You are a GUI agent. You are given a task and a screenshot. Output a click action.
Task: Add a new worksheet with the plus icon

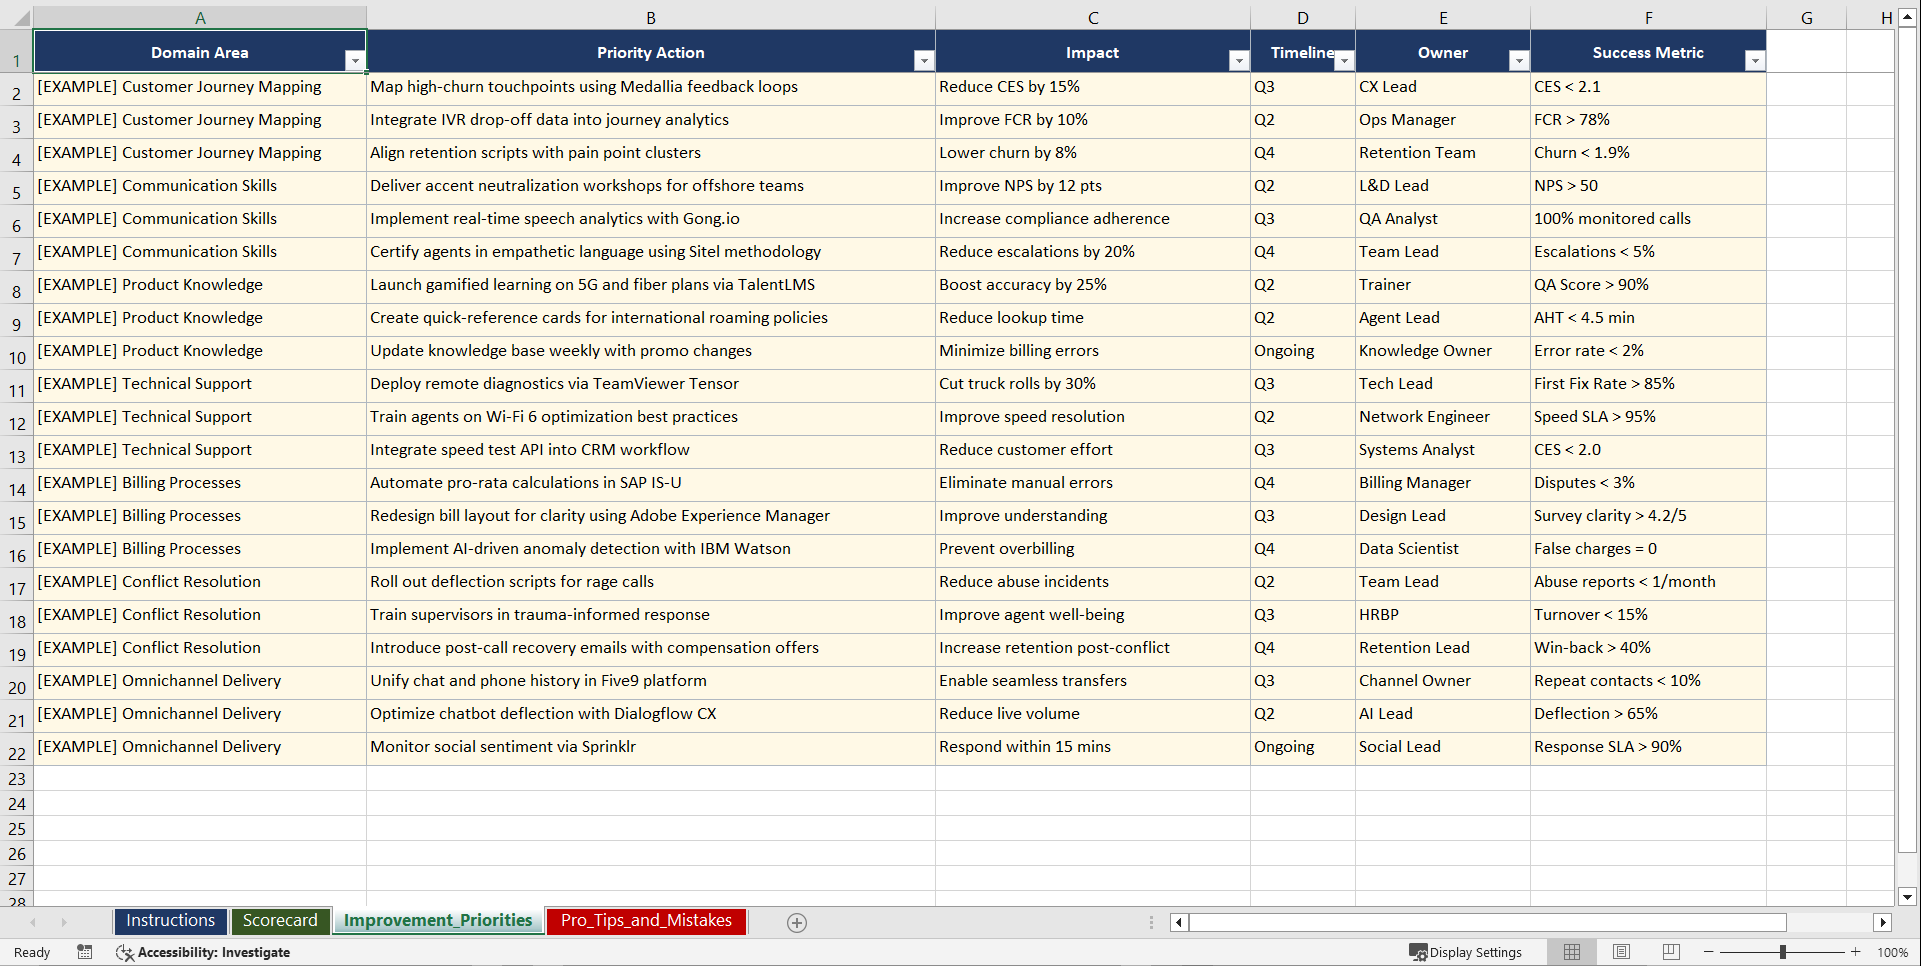(x=797, y=922)
